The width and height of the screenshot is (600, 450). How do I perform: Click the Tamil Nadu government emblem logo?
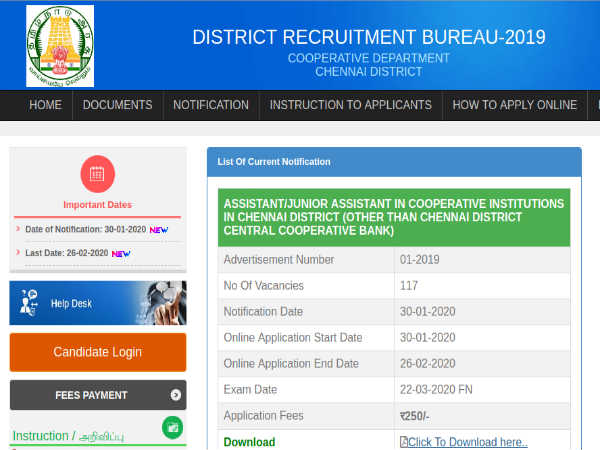pyautogui.click(x=60, y=46)
